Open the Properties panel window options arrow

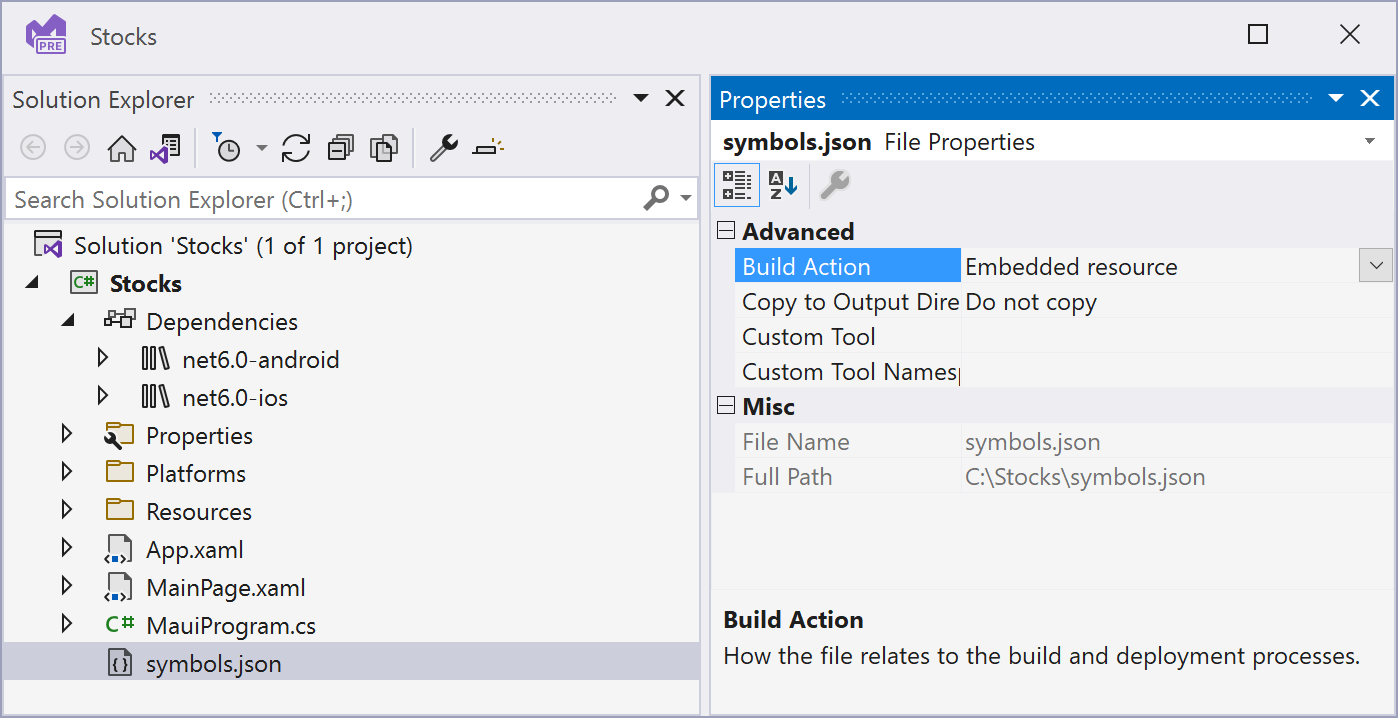coord(1336,98)
